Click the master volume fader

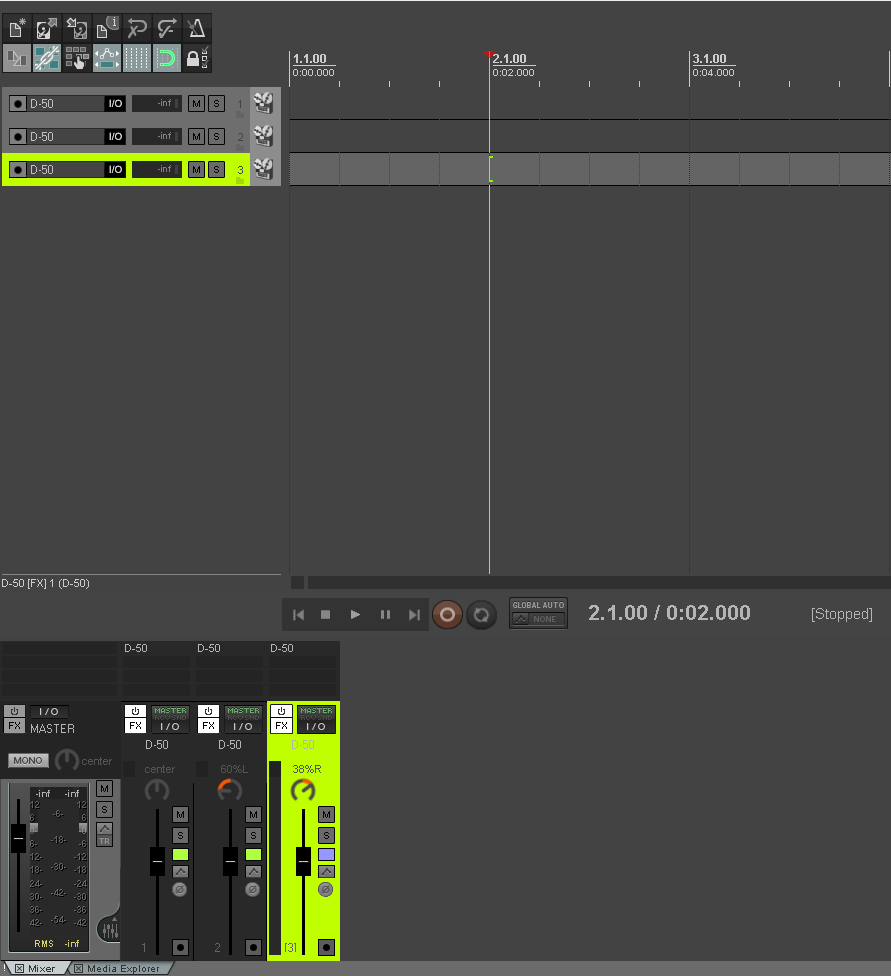pyautogui.click(x=19, y=838)
